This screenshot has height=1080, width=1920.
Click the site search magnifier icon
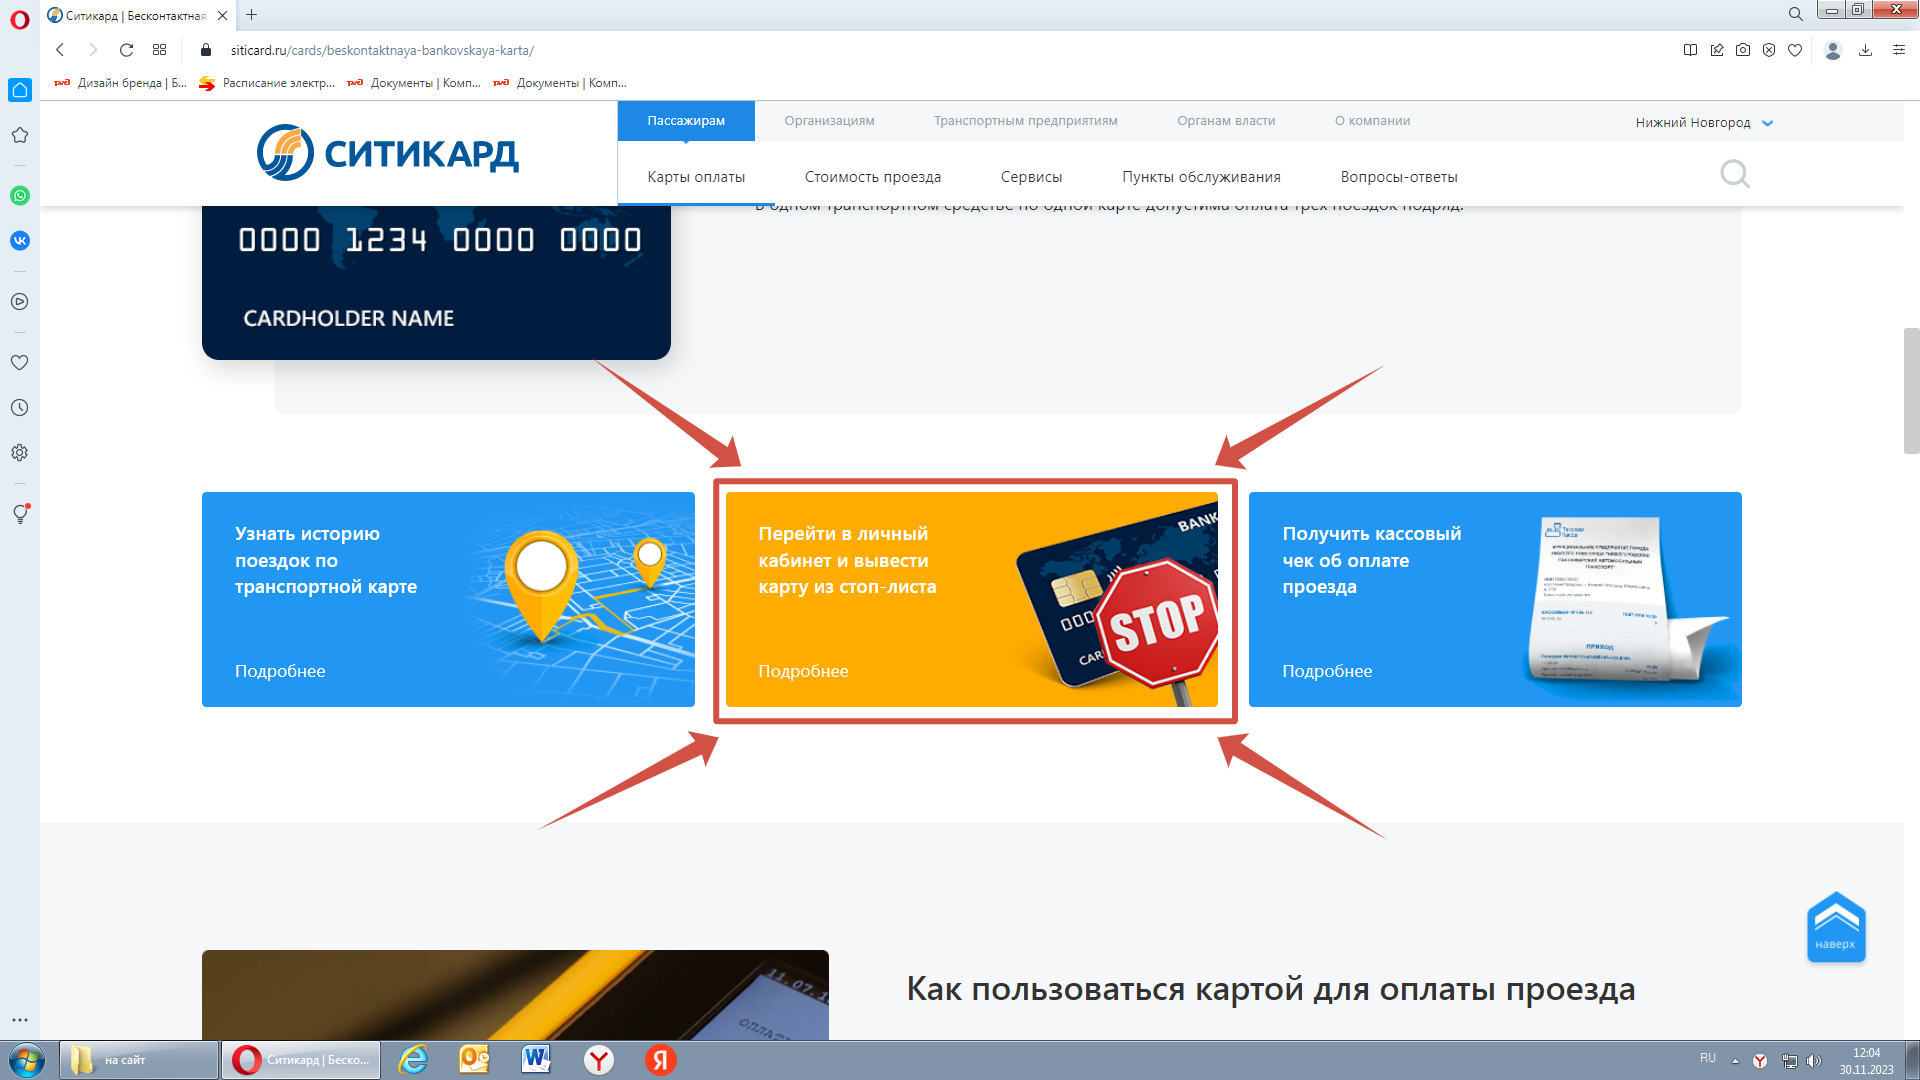point(1735,175)
